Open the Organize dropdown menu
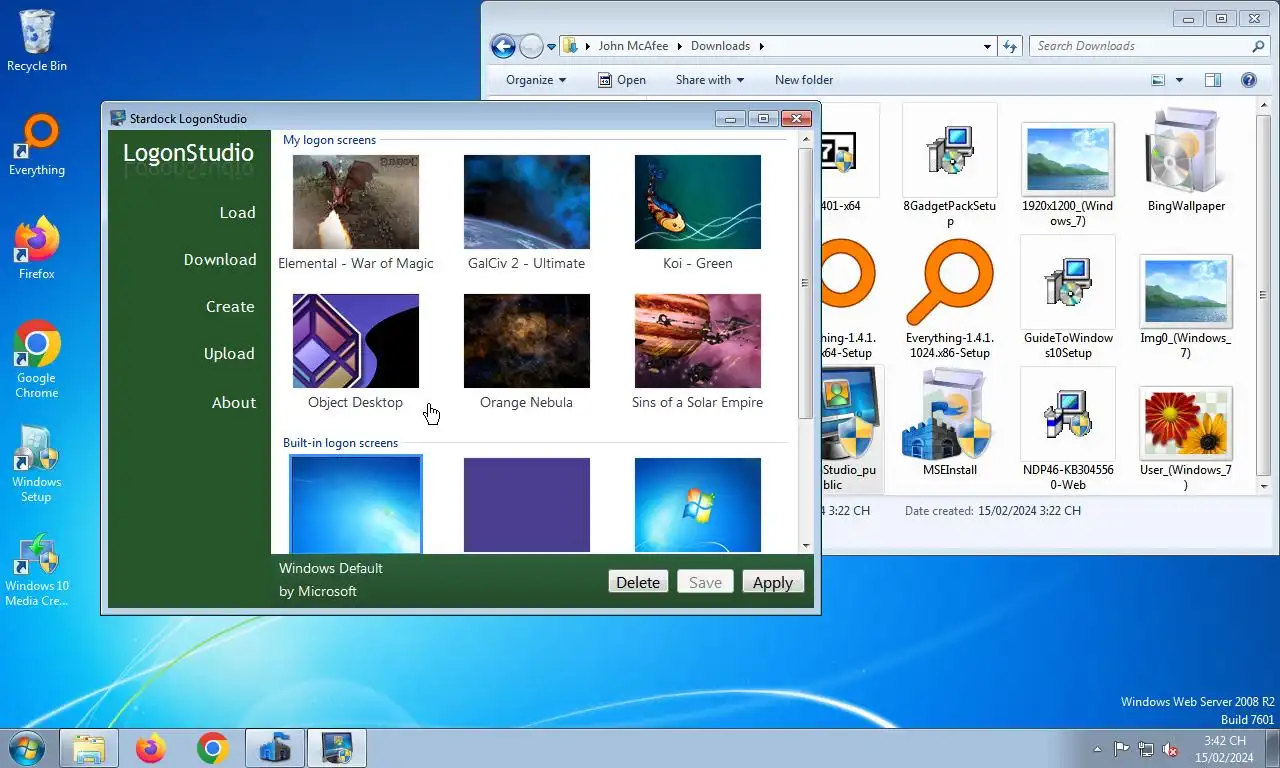Image resolution: width=1280 pixels, height=768 pixels. point(536,80)
